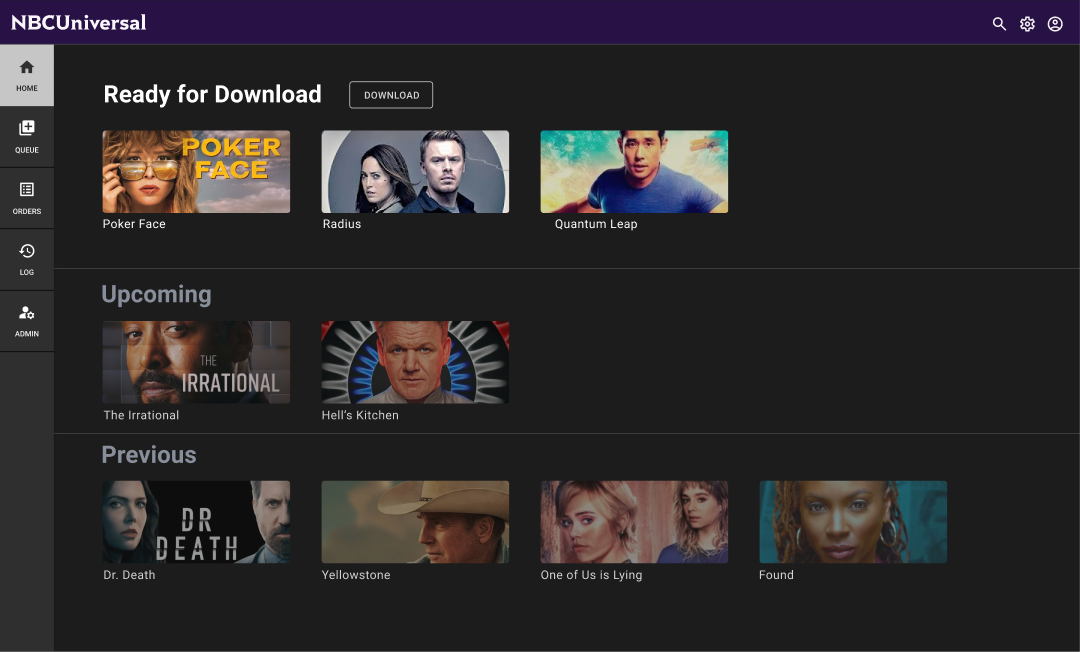Viewport: 1080px width, 652px height.
Task: Open the One of Us is Lying thumbnail
Action: [x=634, y=522]
